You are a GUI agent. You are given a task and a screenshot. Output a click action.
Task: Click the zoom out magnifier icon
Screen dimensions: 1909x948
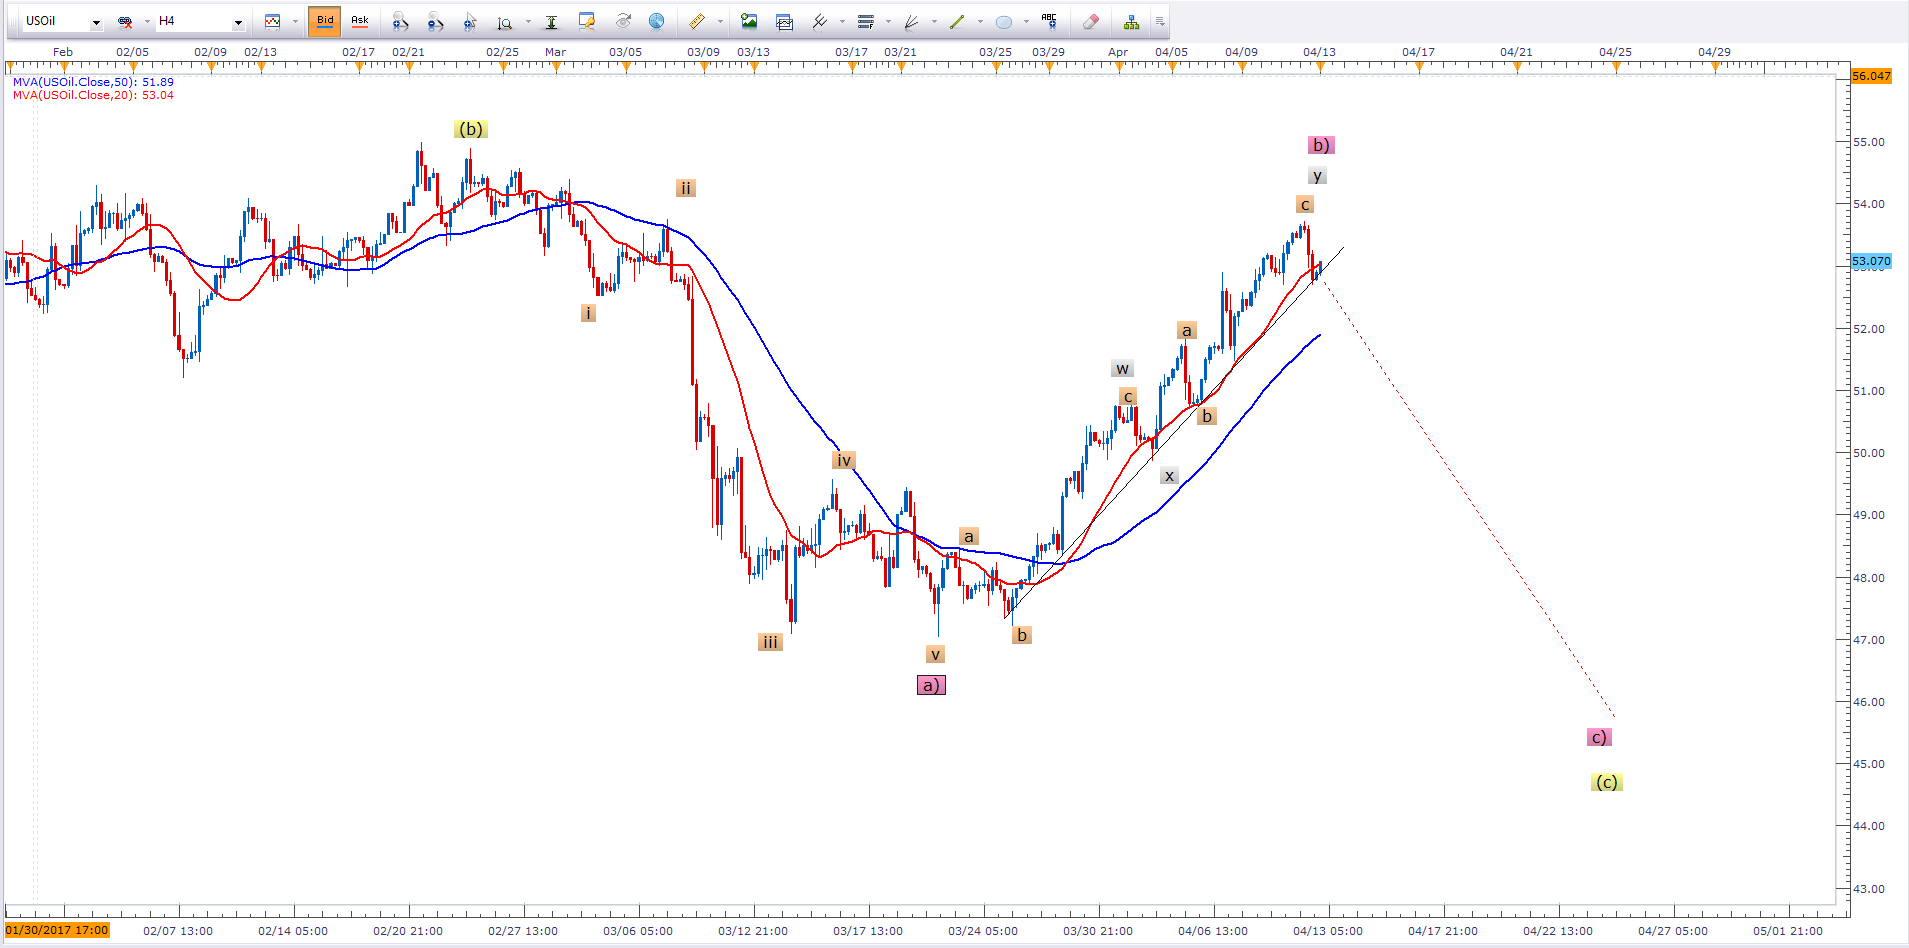[435, 21]
